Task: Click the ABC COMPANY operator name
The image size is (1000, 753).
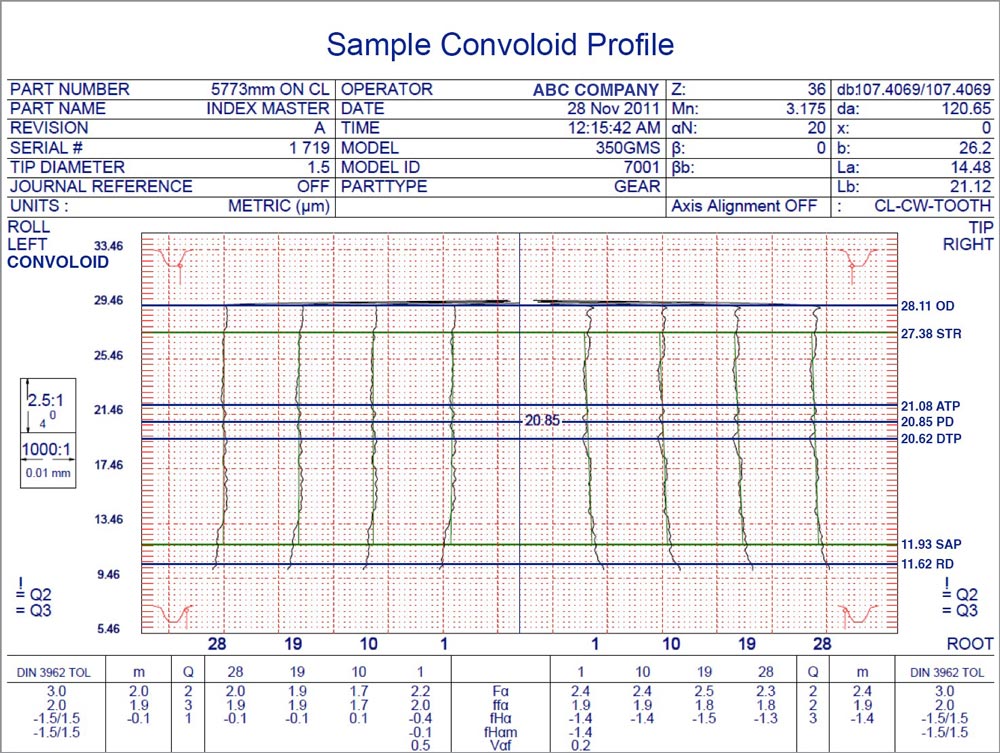Action: coord(596,90)
